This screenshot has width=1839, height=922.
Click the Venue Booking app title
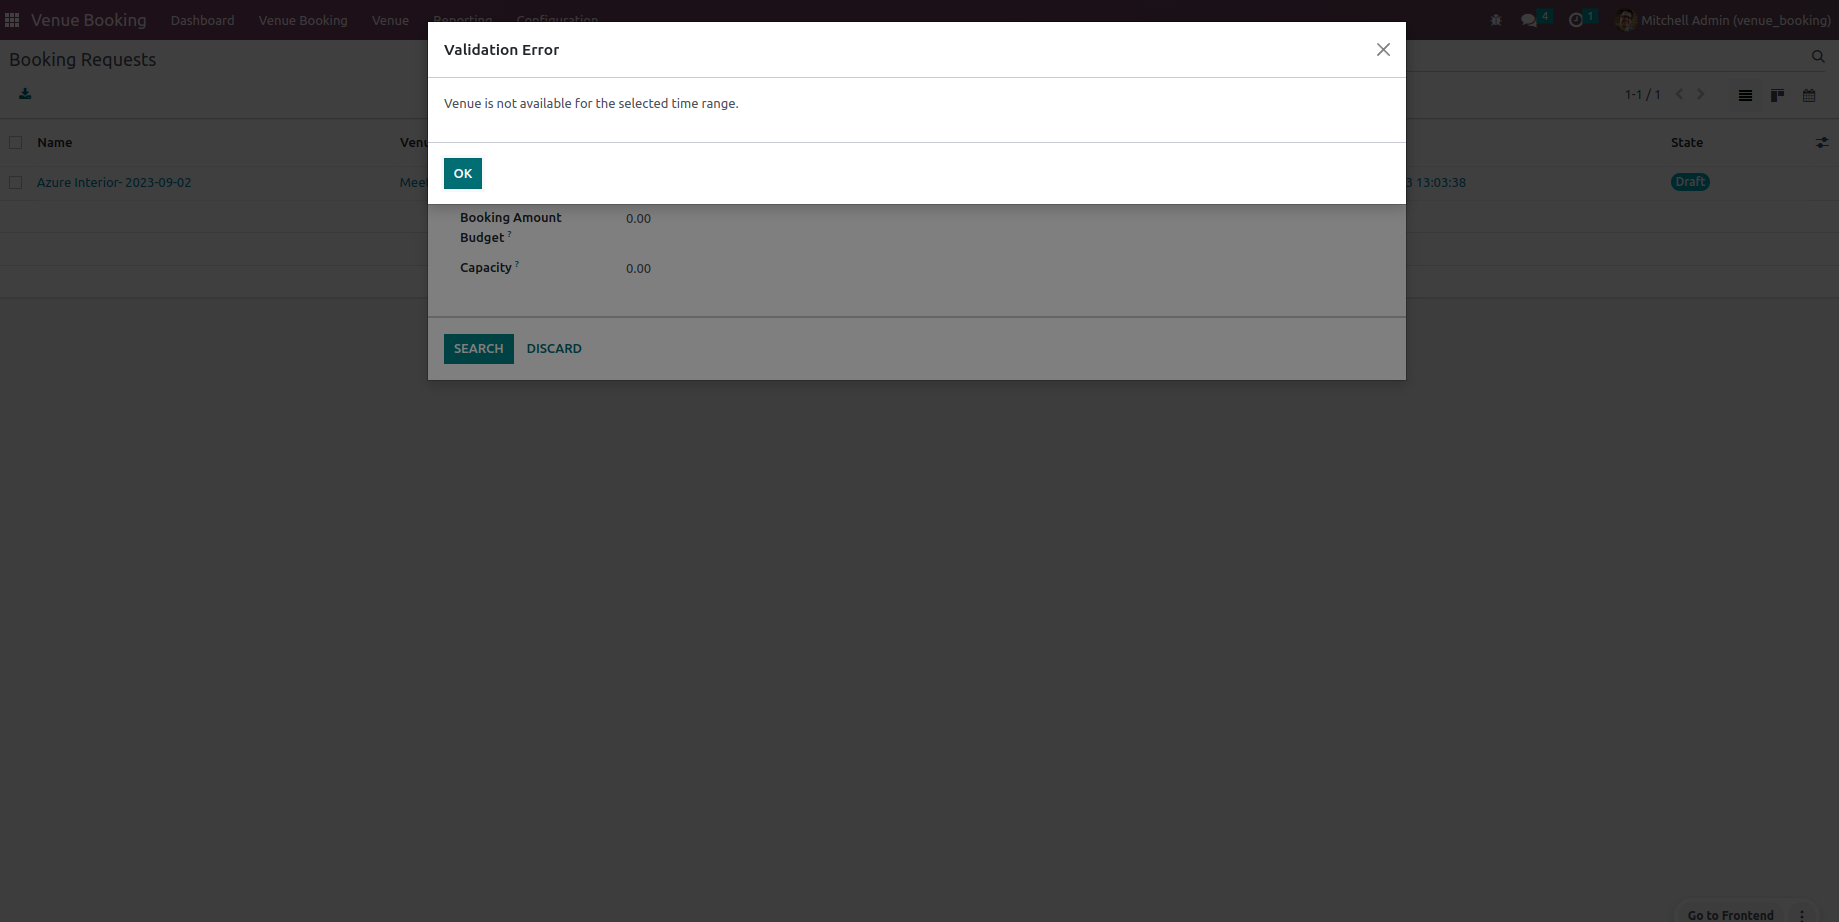click(88, 20)
